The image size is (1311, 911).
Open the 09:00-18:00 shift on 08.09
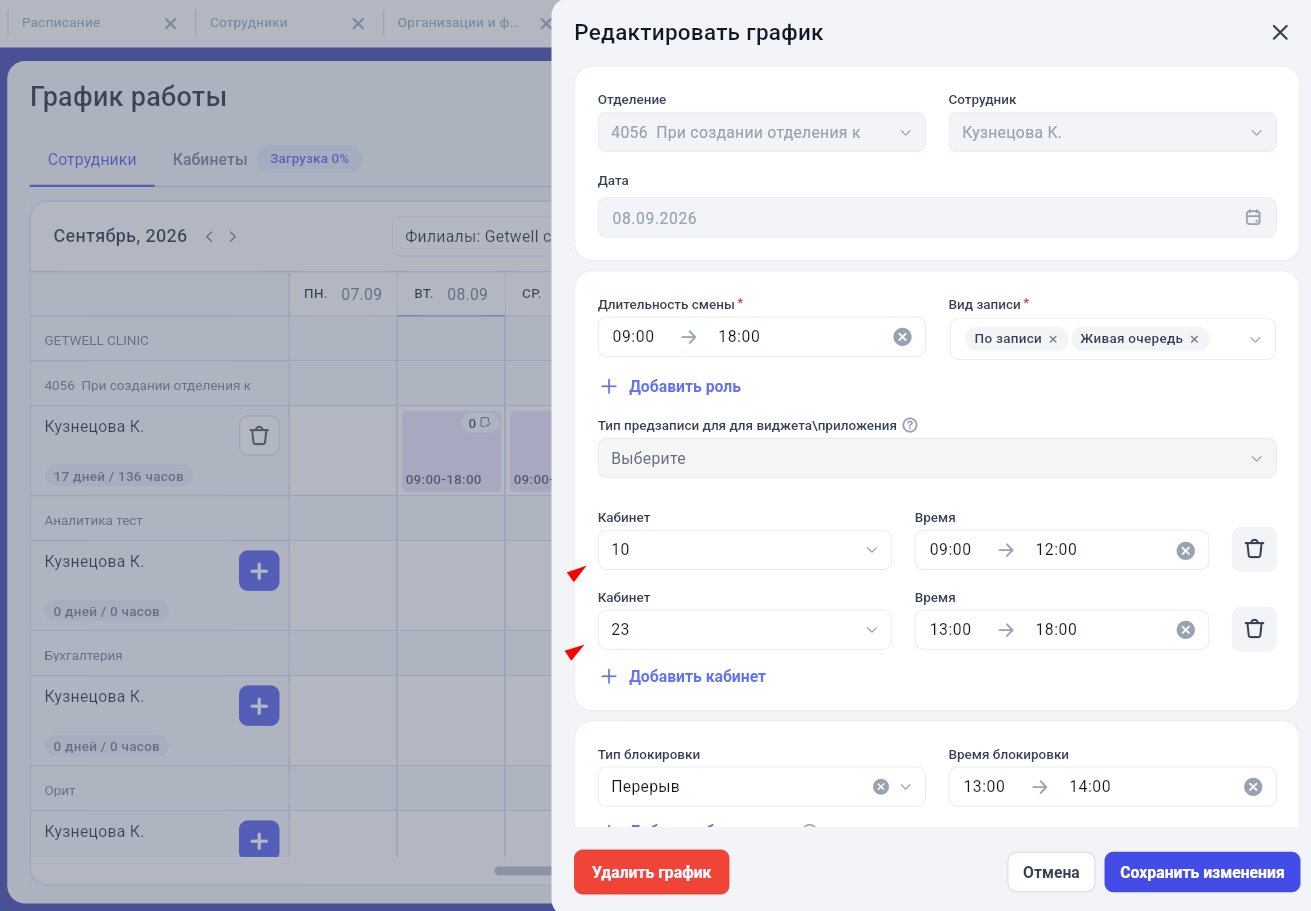pos(451,451)
